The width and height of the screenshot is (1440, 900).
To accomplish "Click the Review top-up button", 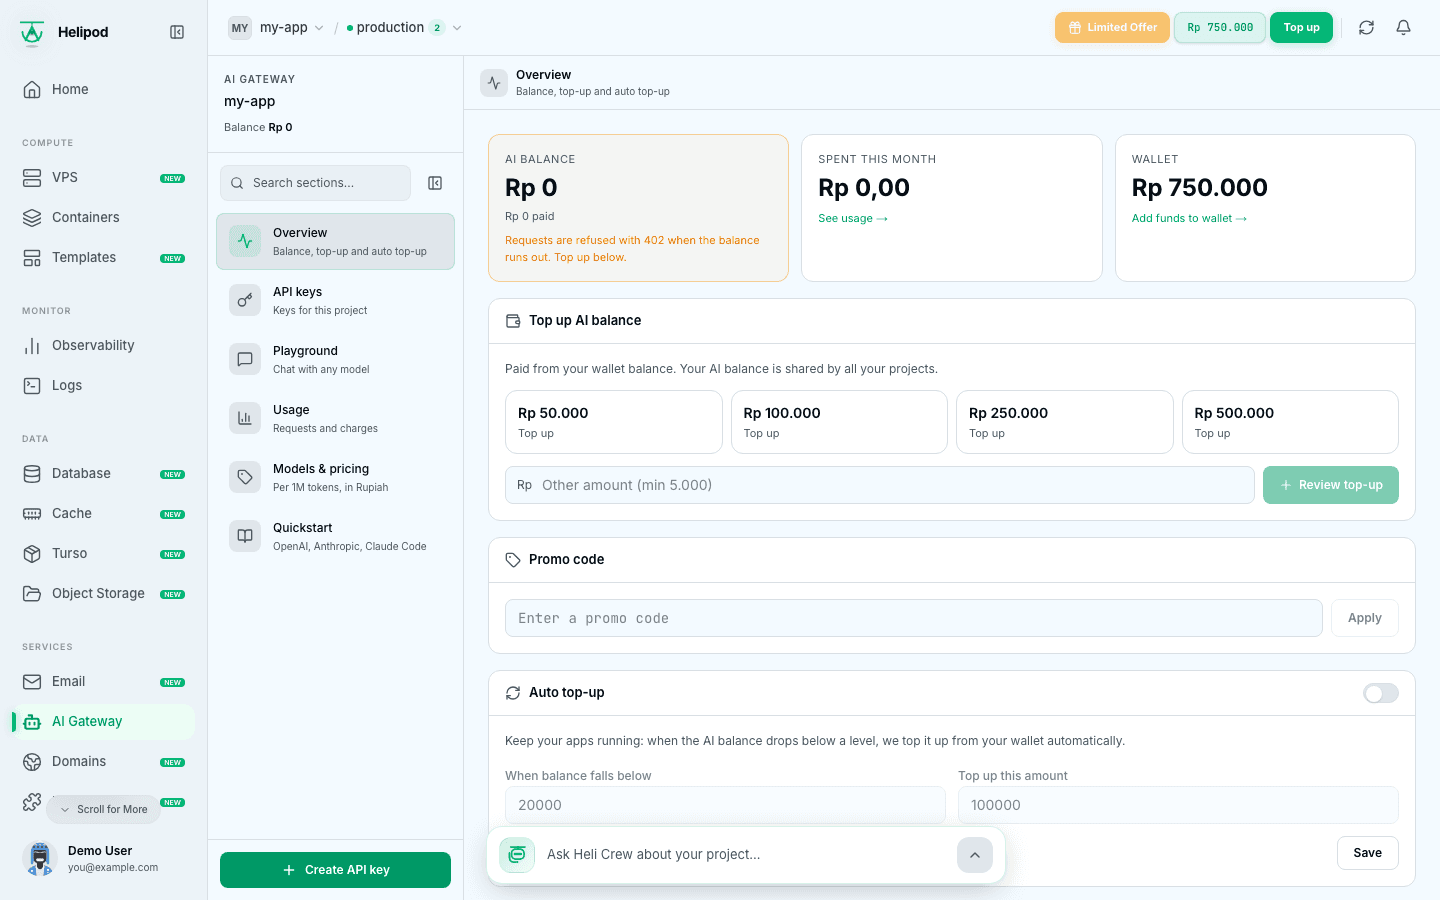I will (1331, 485).
